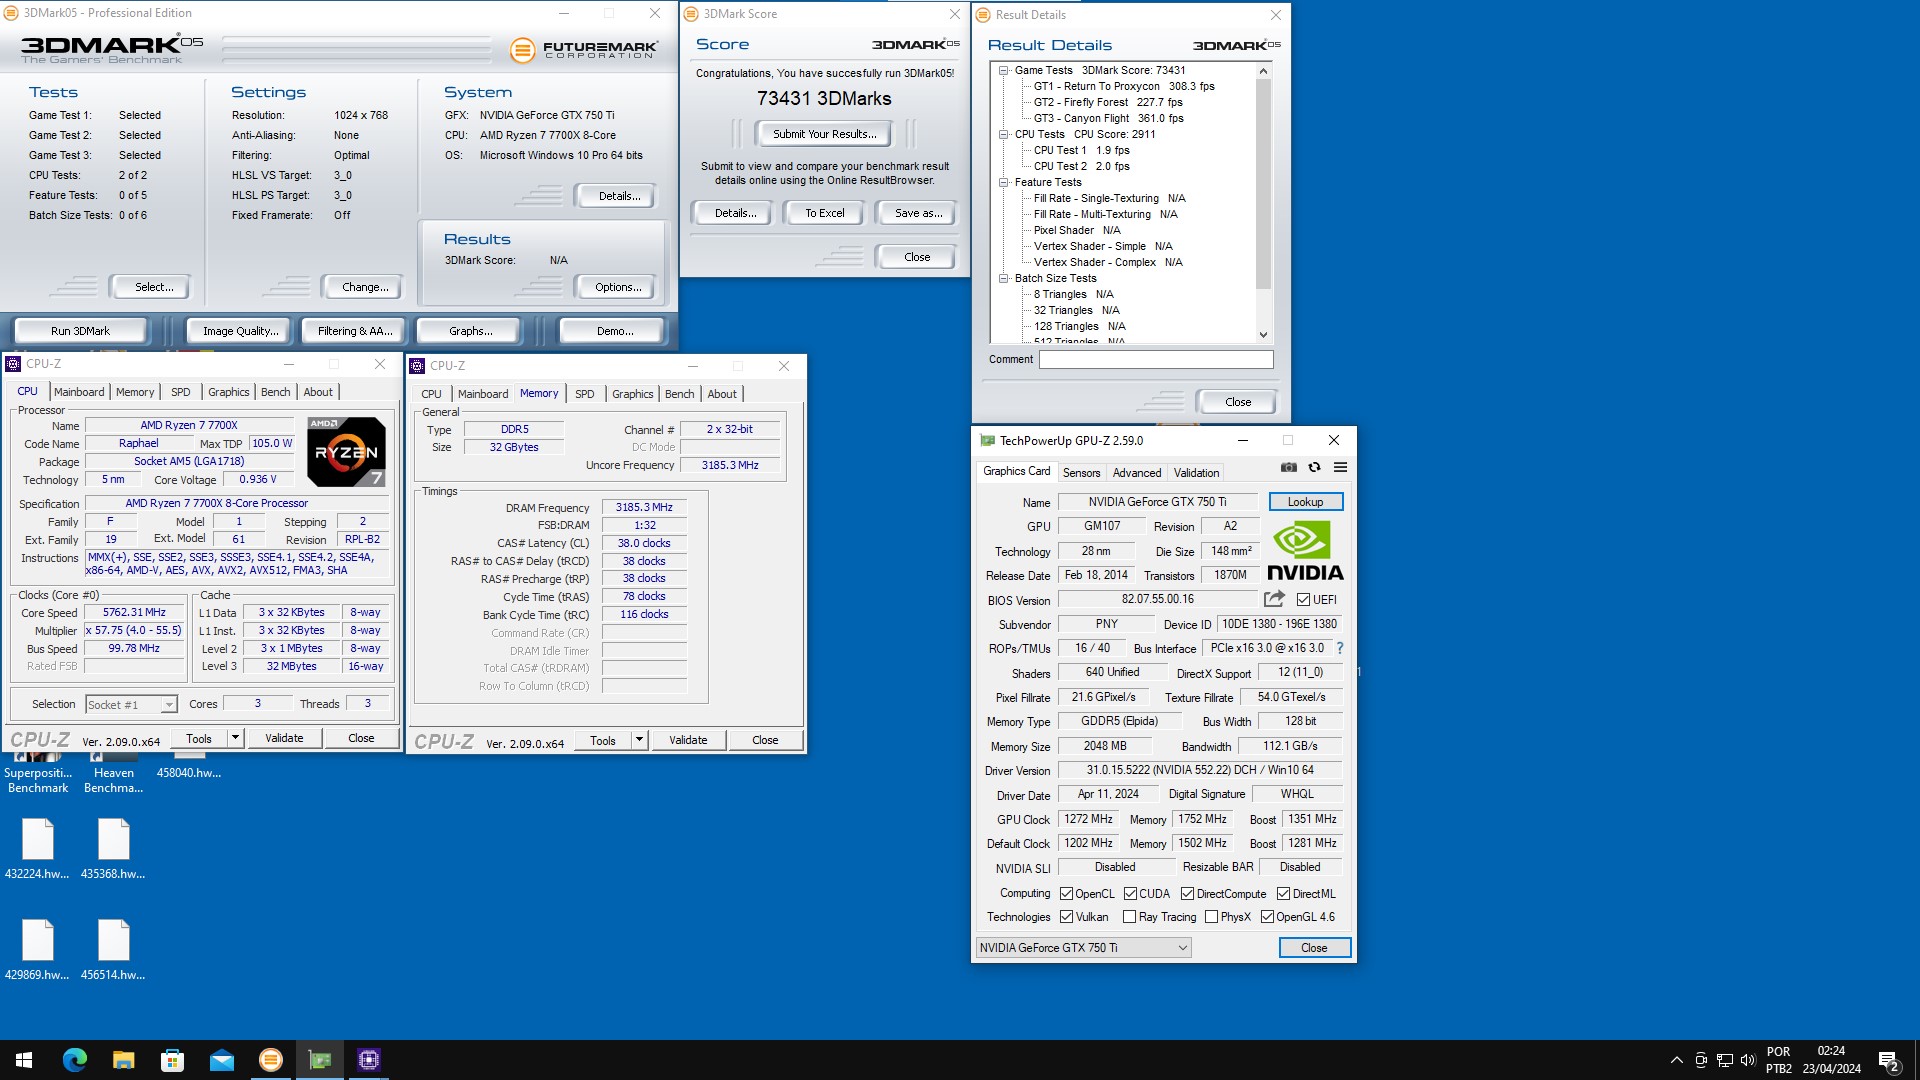Click Run 3DMark button

(x=80, y=331)
